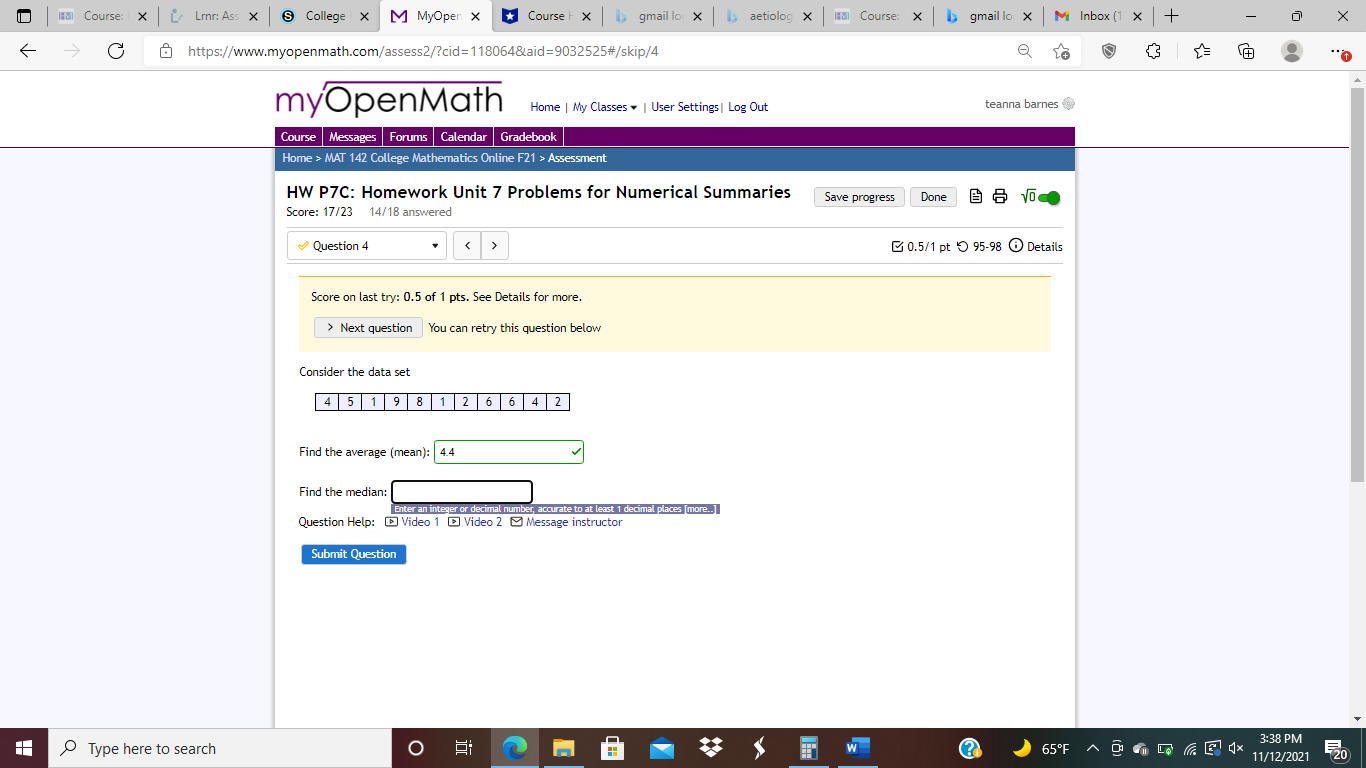Submit the question

[354, 554]
